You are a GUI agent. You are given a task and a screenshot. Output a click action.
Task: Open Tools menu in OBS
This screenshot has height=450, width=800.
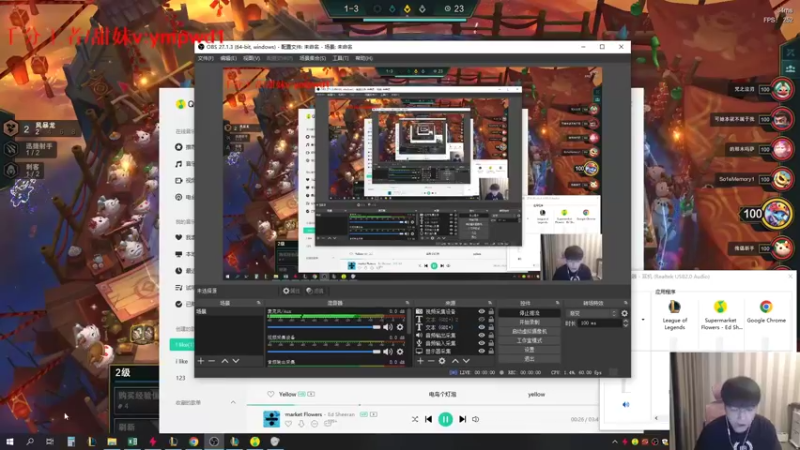(x=340, y=58)
